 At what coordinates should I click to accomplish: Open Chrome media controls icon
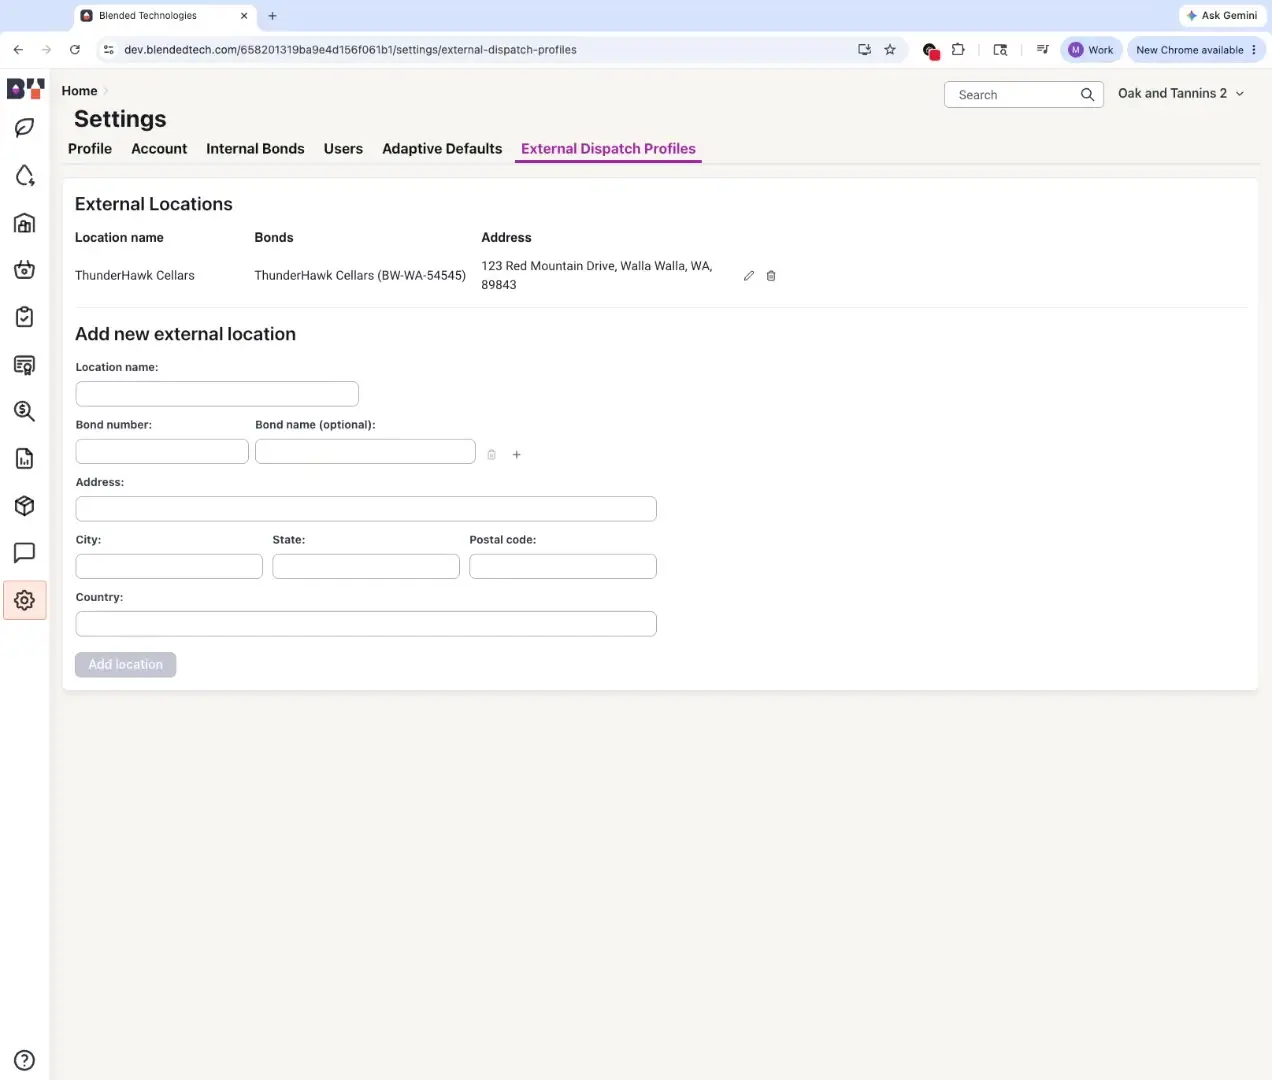[x=1042, y=49]
